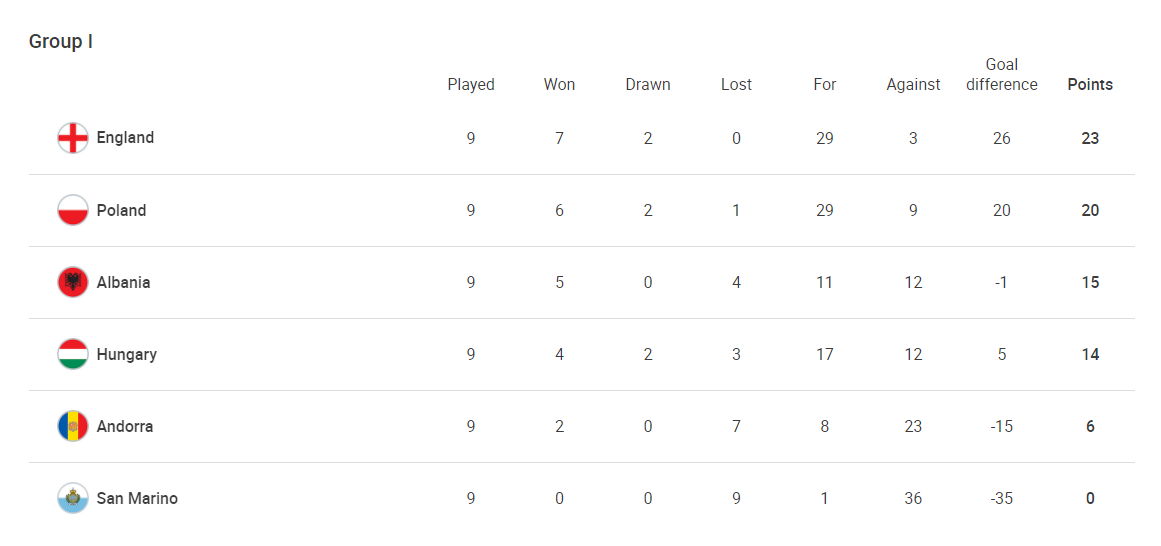This screenshot has width=1161, height=546.
Task: Click the Points column header
Action: point(1090,85)
